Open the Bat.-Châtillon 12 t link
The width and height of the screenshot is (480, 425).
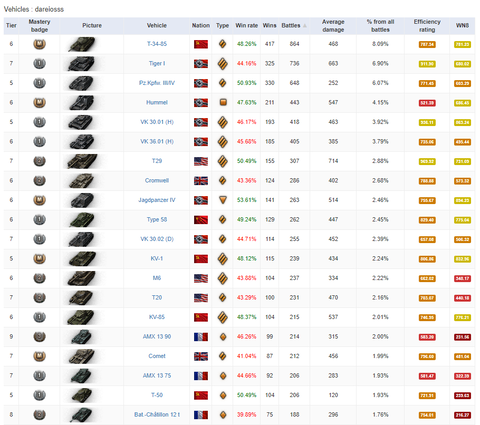click(x=157, y=415)
